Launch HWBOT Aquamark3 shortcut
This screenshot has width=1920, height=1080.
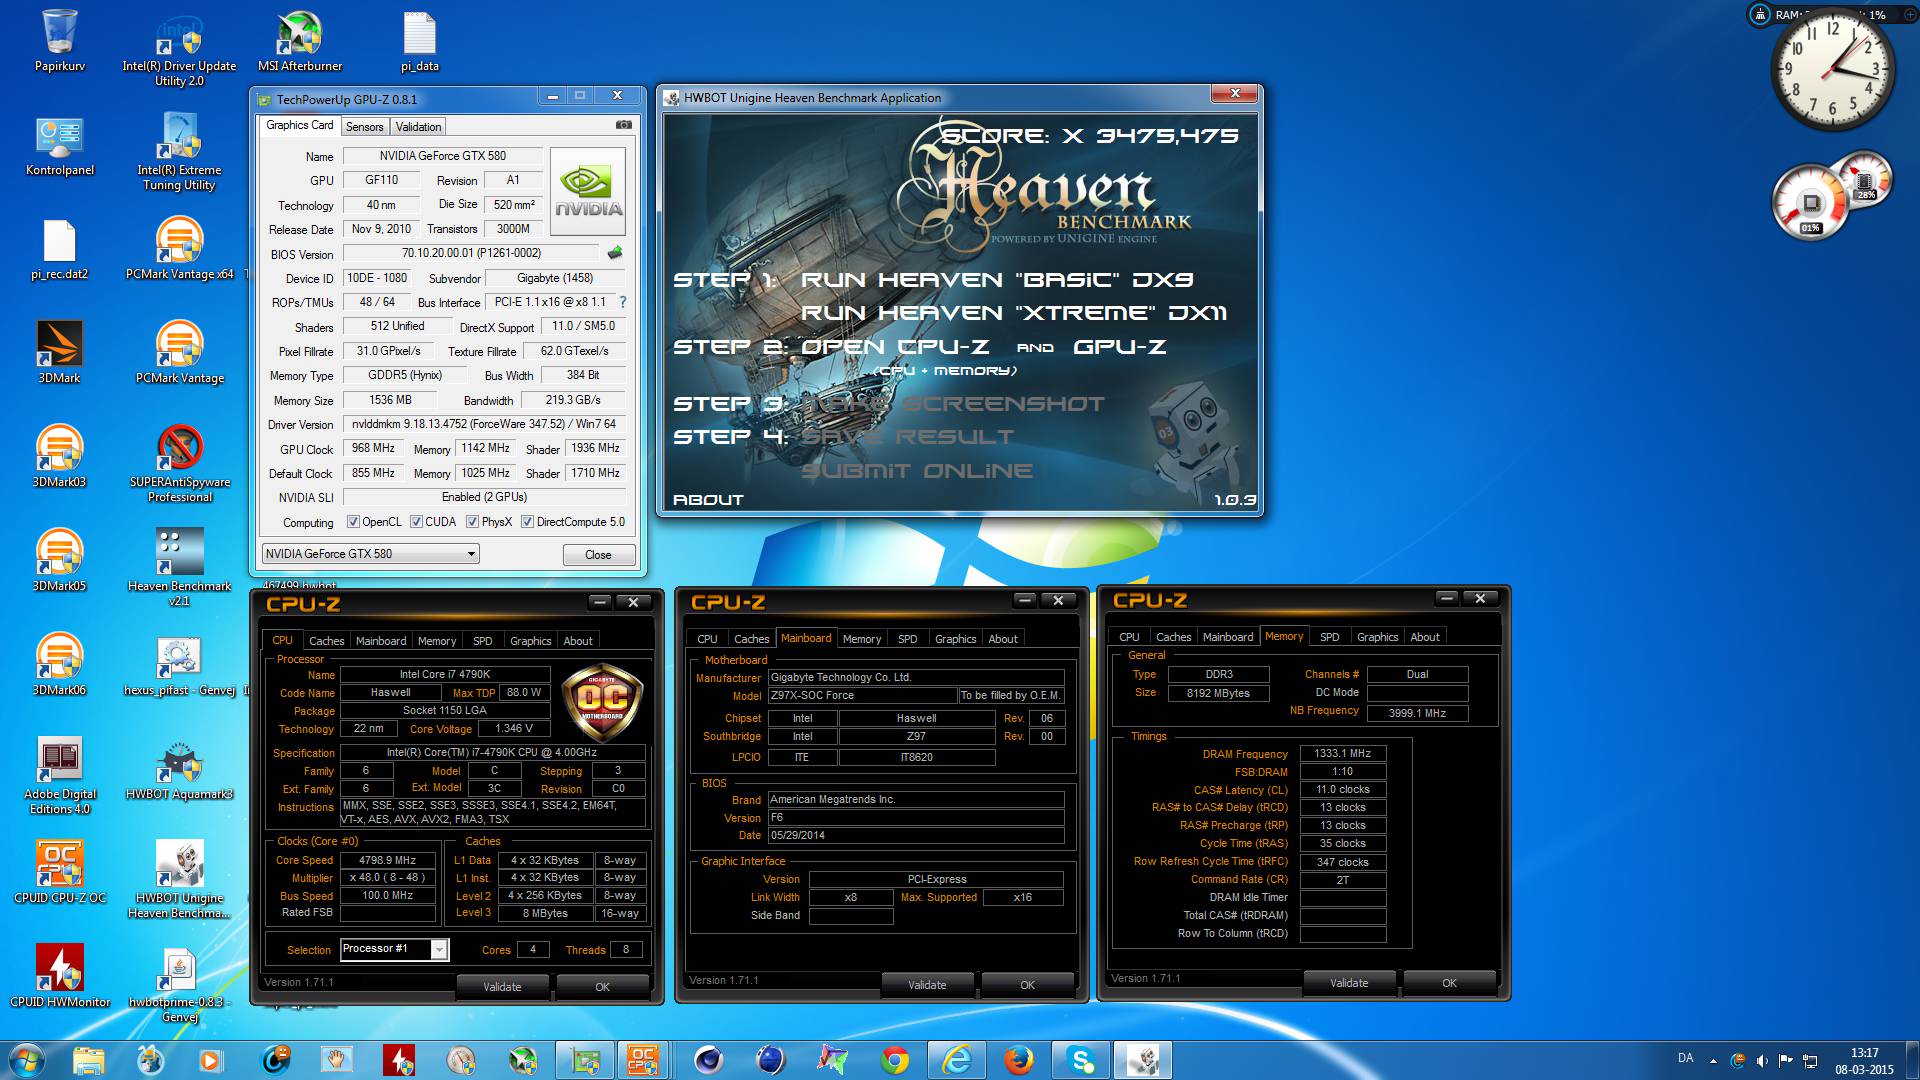click(x=180, y=770)
